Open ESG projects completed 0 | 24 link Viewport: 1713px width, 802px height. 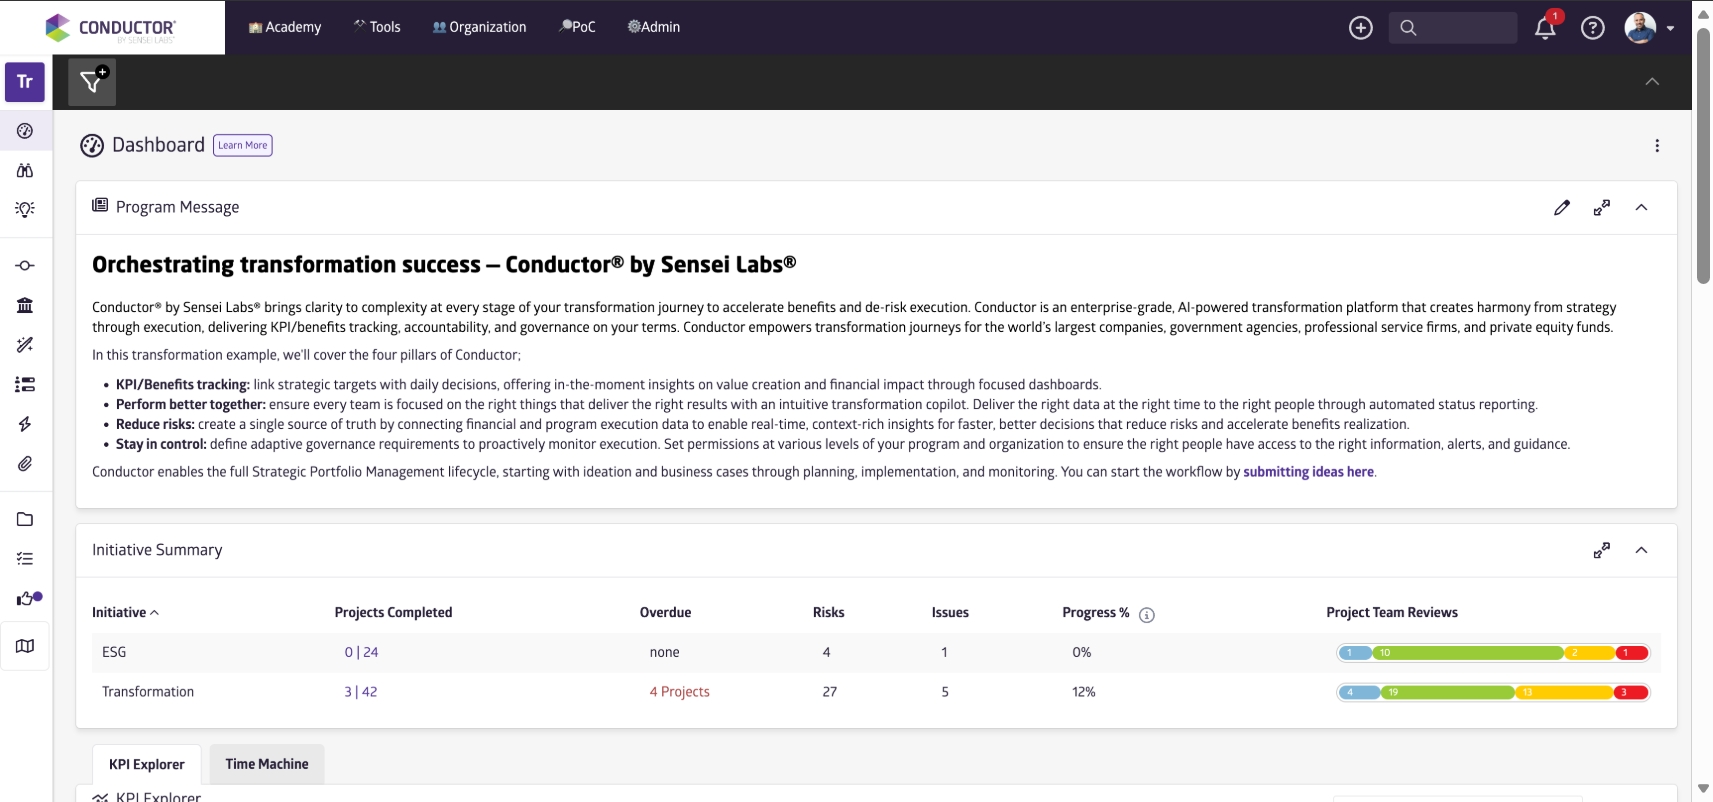pyautogui.click(x=361, y=652)
